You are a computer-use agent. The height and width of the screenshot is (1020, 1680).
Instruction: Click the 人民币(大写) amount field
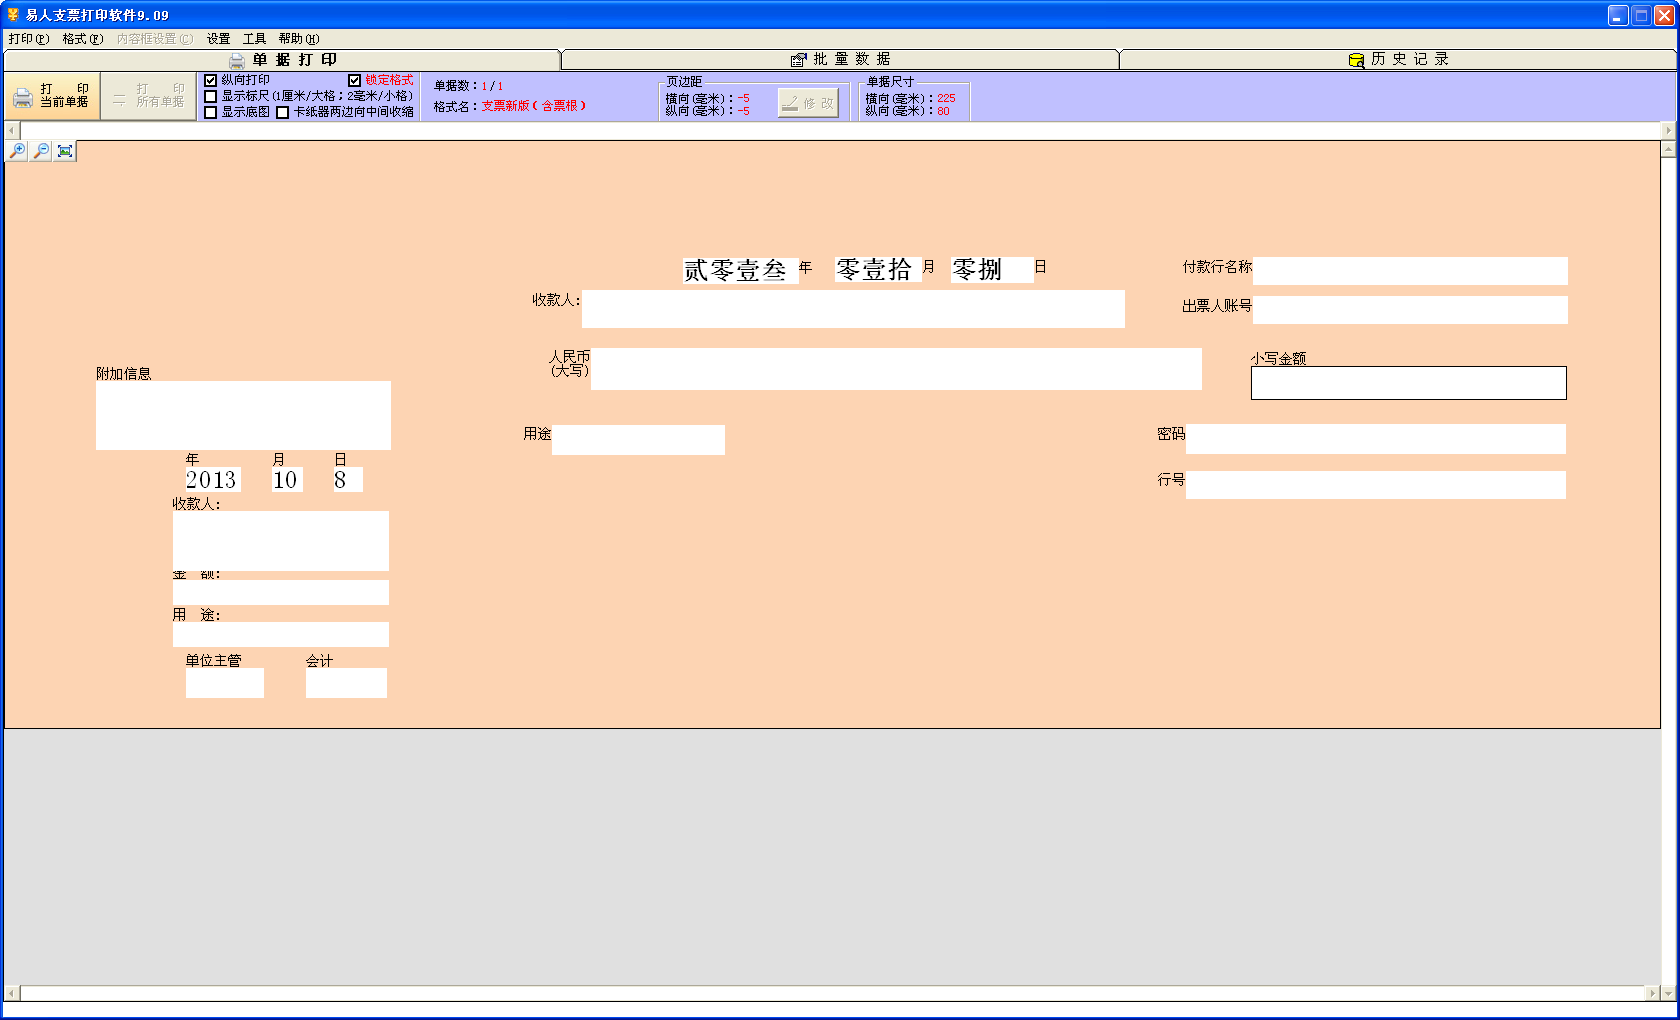pyautogui.click(x=896, y=369)
